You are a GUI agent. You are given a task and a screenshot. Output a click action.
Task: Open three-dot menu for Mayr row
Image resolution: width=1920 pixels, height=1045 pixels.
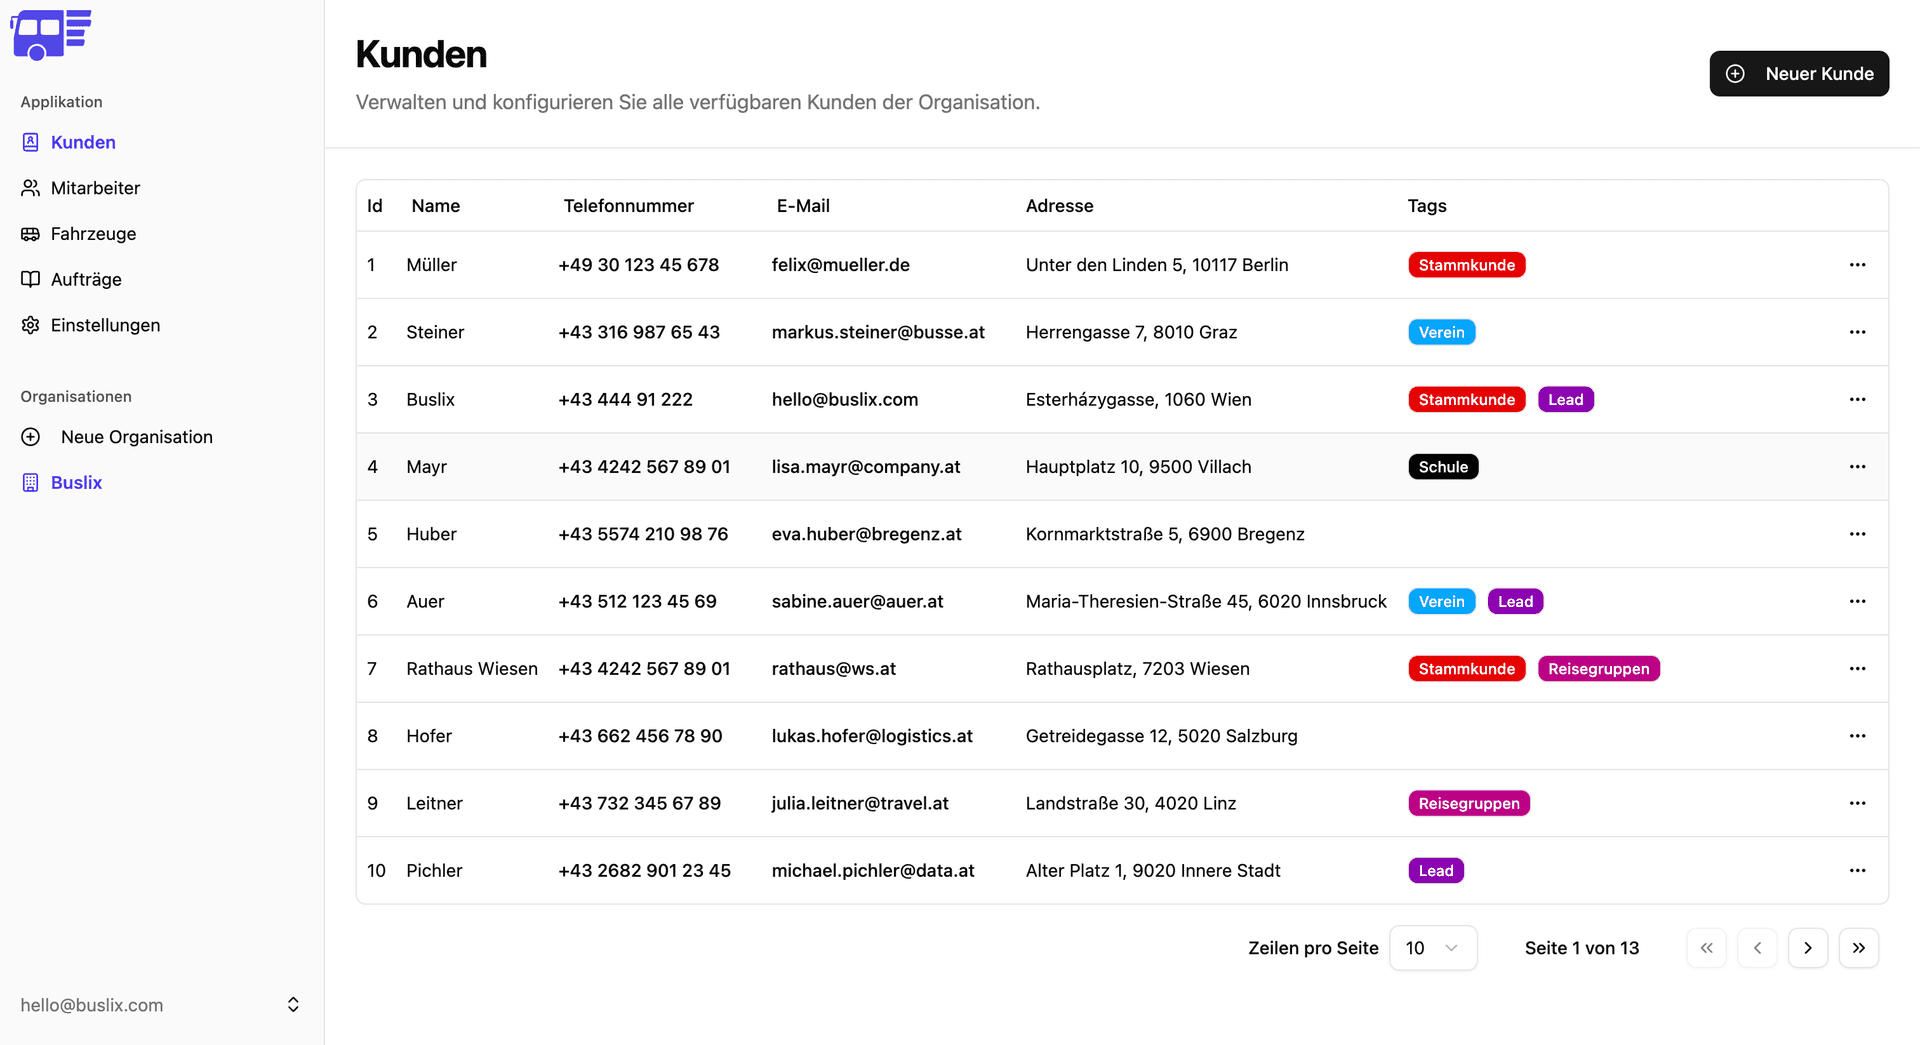[x=1857, y=467]
